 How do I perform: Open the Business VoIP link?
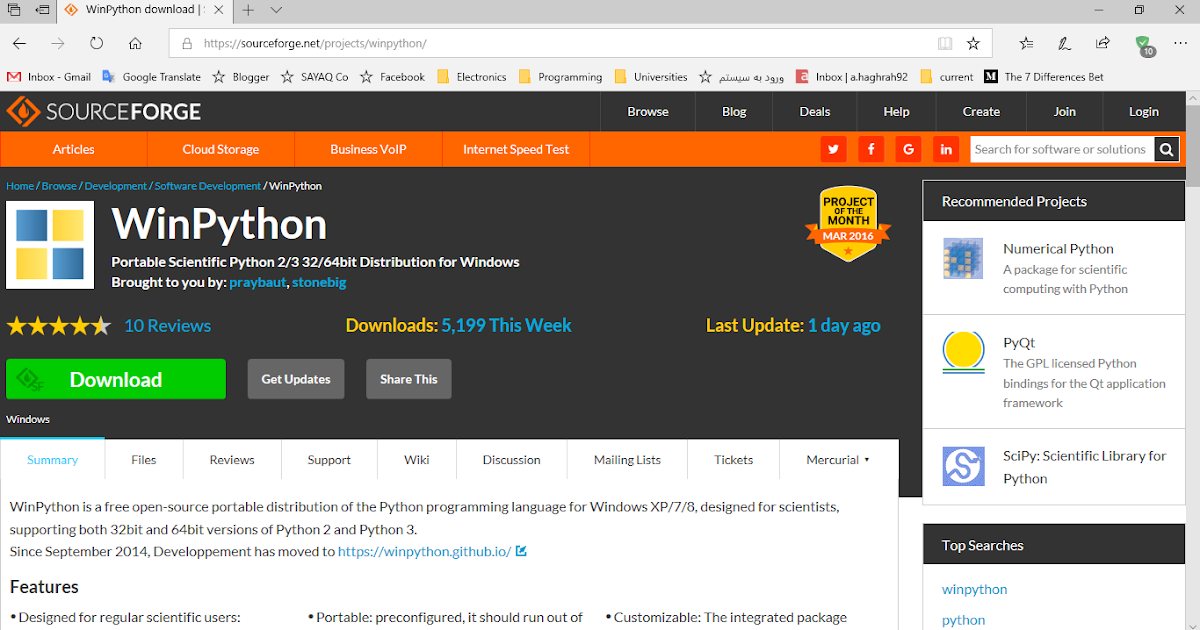pyautogui.click(x=368, y=149)
